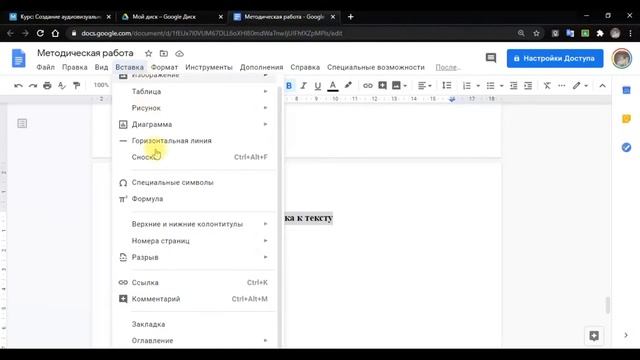This screenshot has width=640, height=360.
Task: Reload the browser page
Action: coord(40,33)
